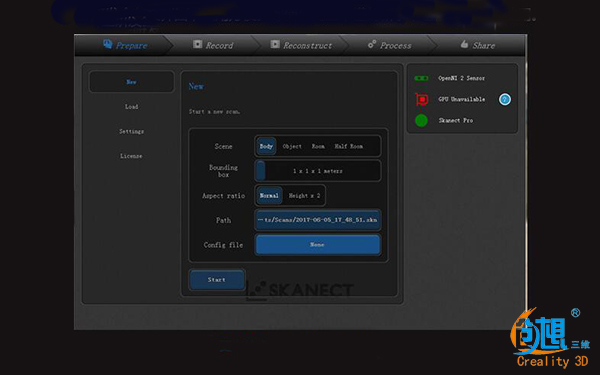Choose Object scene type
The height and width of the screenshot is (375, 600).
tap(292, 146)
